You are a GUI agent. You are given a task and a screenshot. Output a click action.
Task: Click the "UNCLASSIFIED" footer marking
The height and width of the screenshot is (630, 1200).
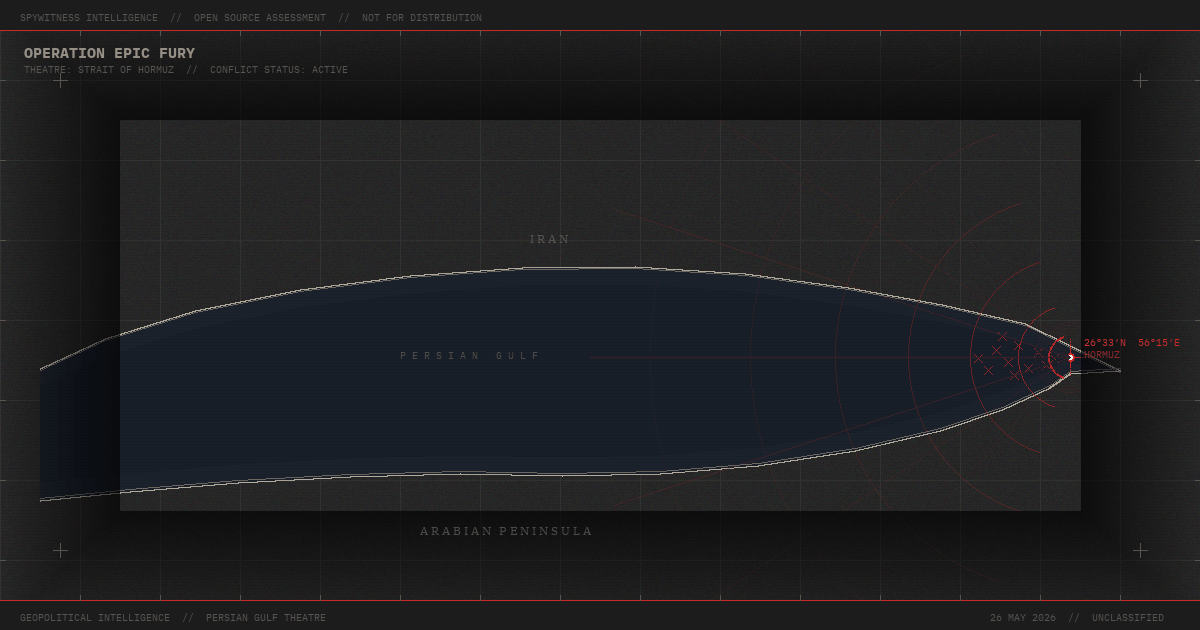click(1128, 618)
